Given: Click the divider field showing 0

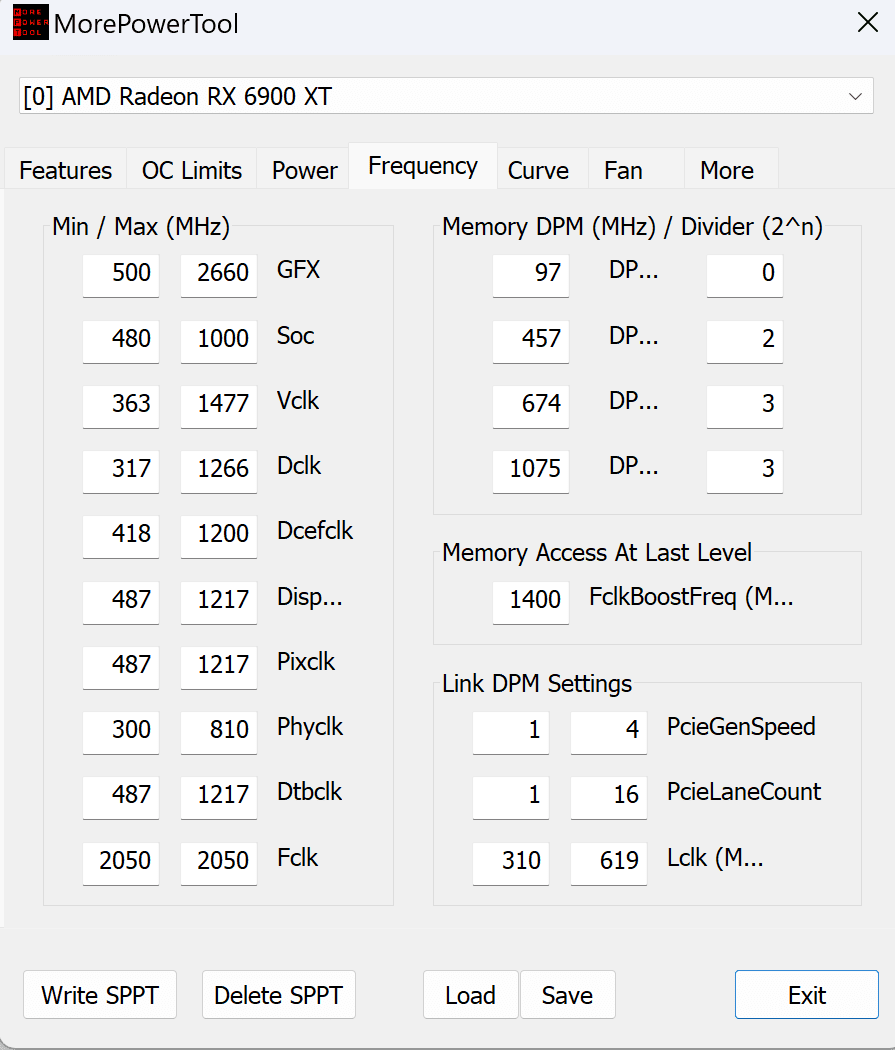Looking at the screenshot, I should (x=745, y=275).
